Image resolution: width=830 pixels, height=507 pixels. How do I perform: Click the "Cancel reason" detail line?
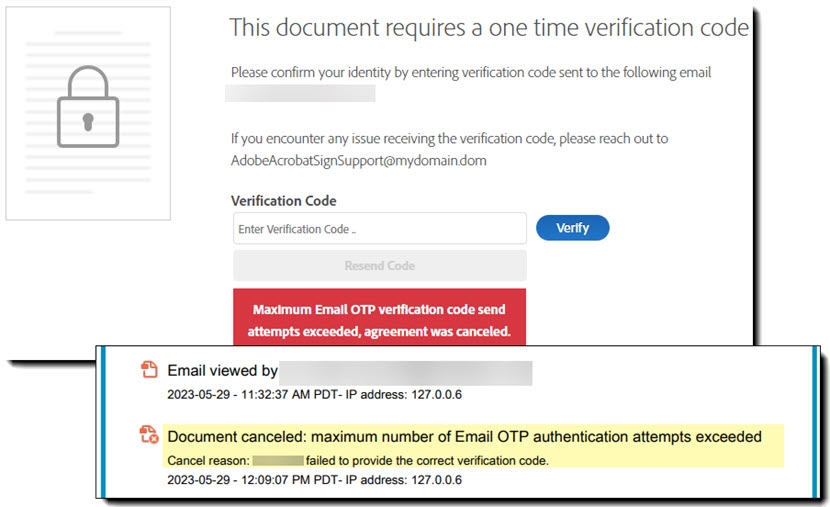358,459
